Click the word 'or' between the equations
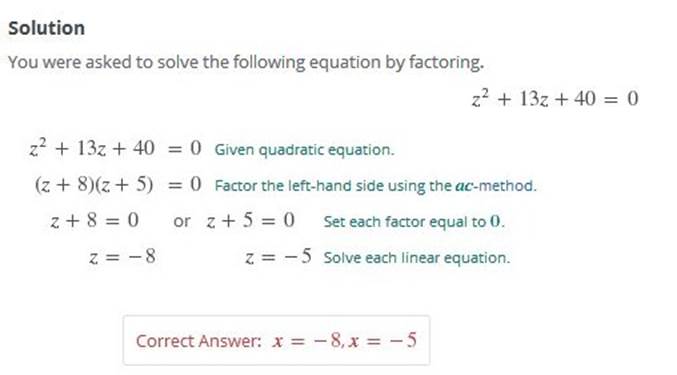This screenshot has height=375, width=677. click(181, 222)
